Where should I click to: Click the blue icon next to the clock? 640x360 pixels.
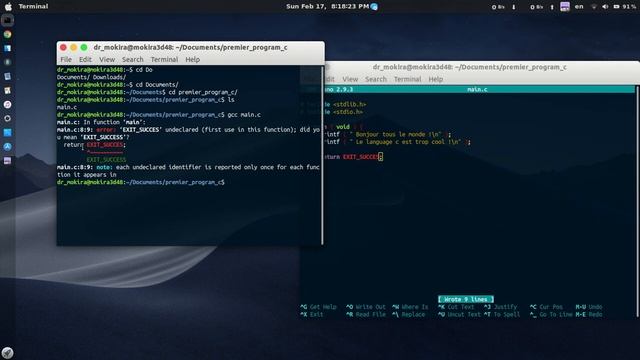(374, 7)
